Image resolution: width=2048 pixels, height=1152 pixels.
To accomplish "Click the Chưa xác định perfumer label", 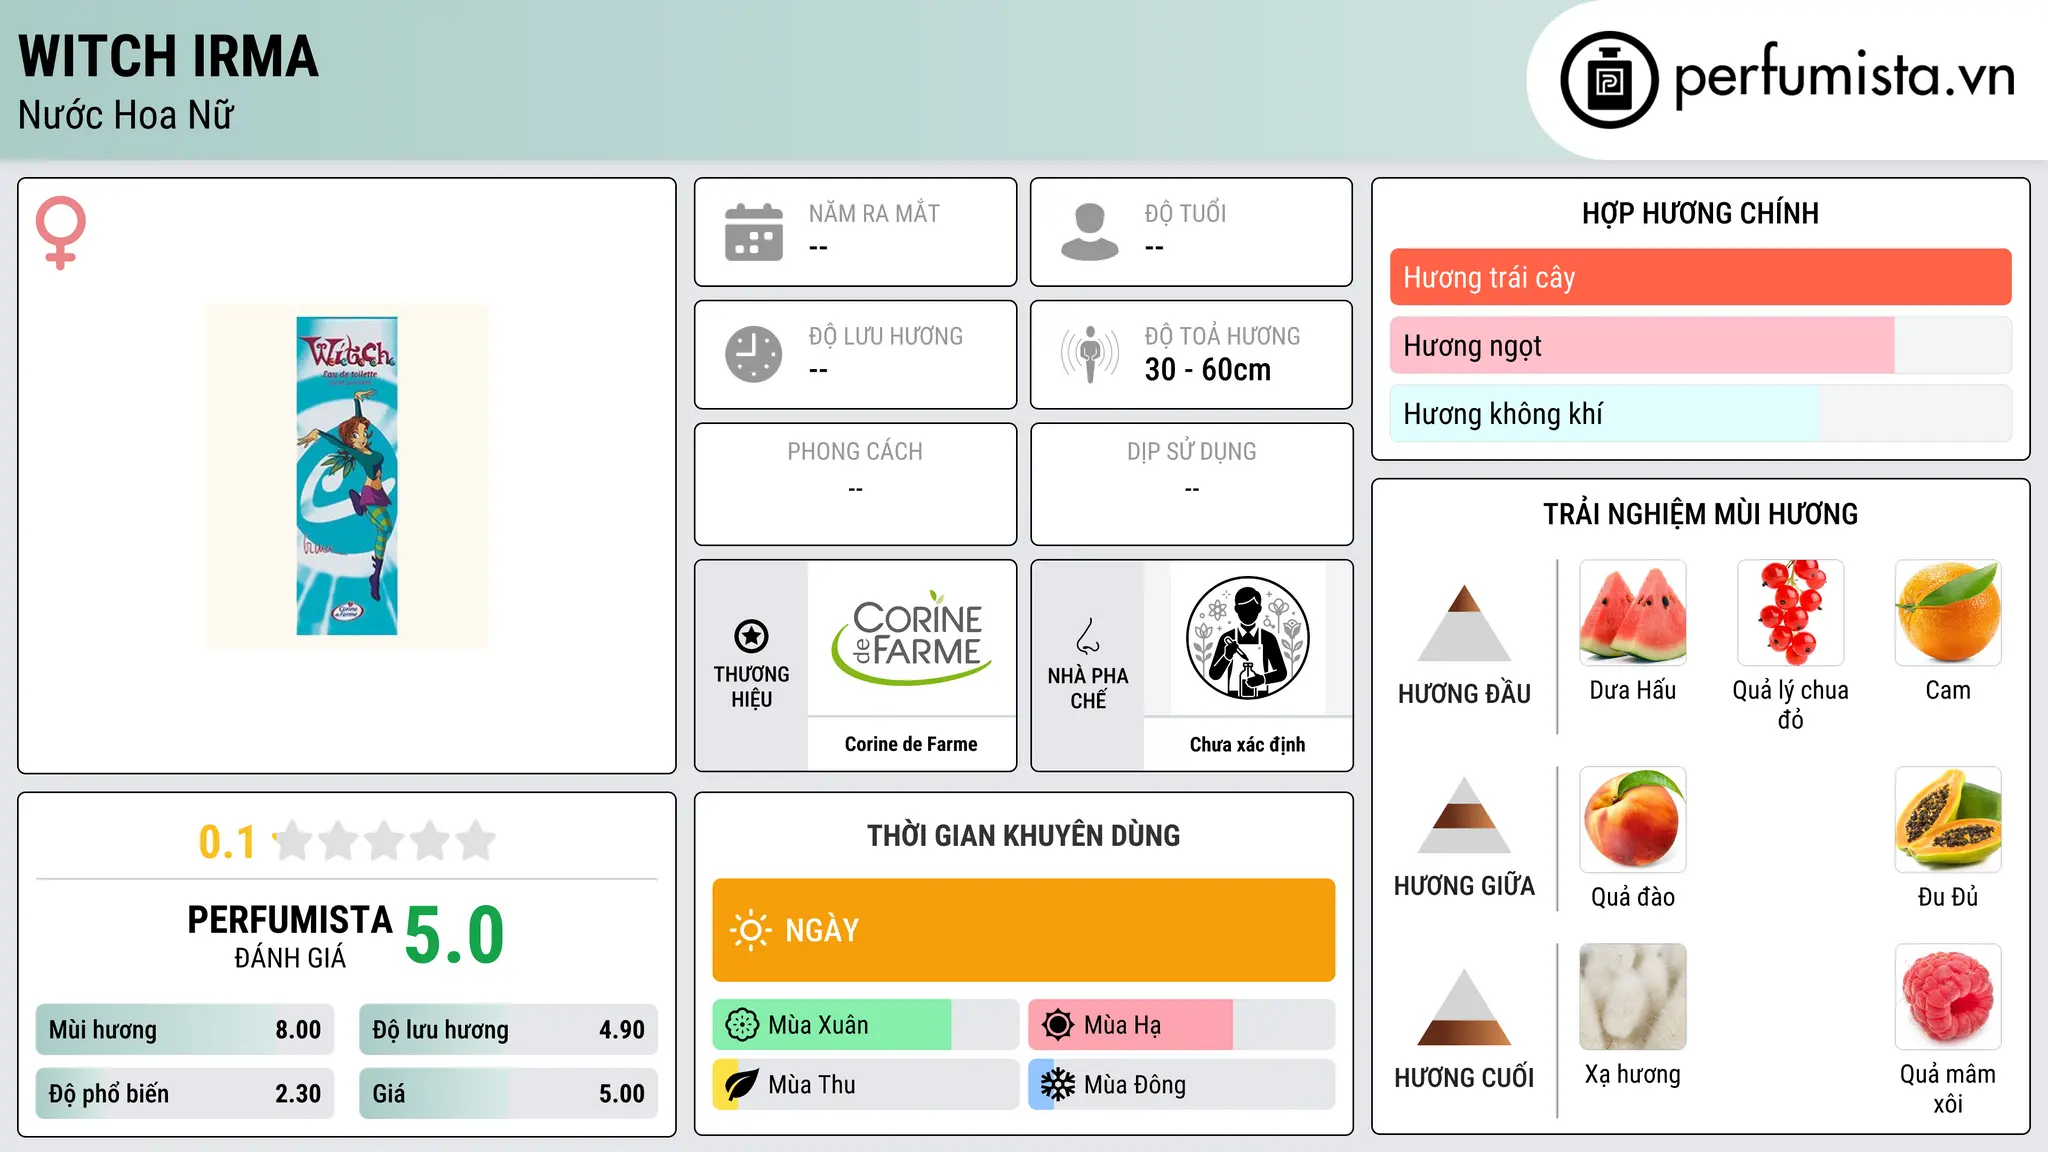I will pyautogui.click(x=1247, y=744).
